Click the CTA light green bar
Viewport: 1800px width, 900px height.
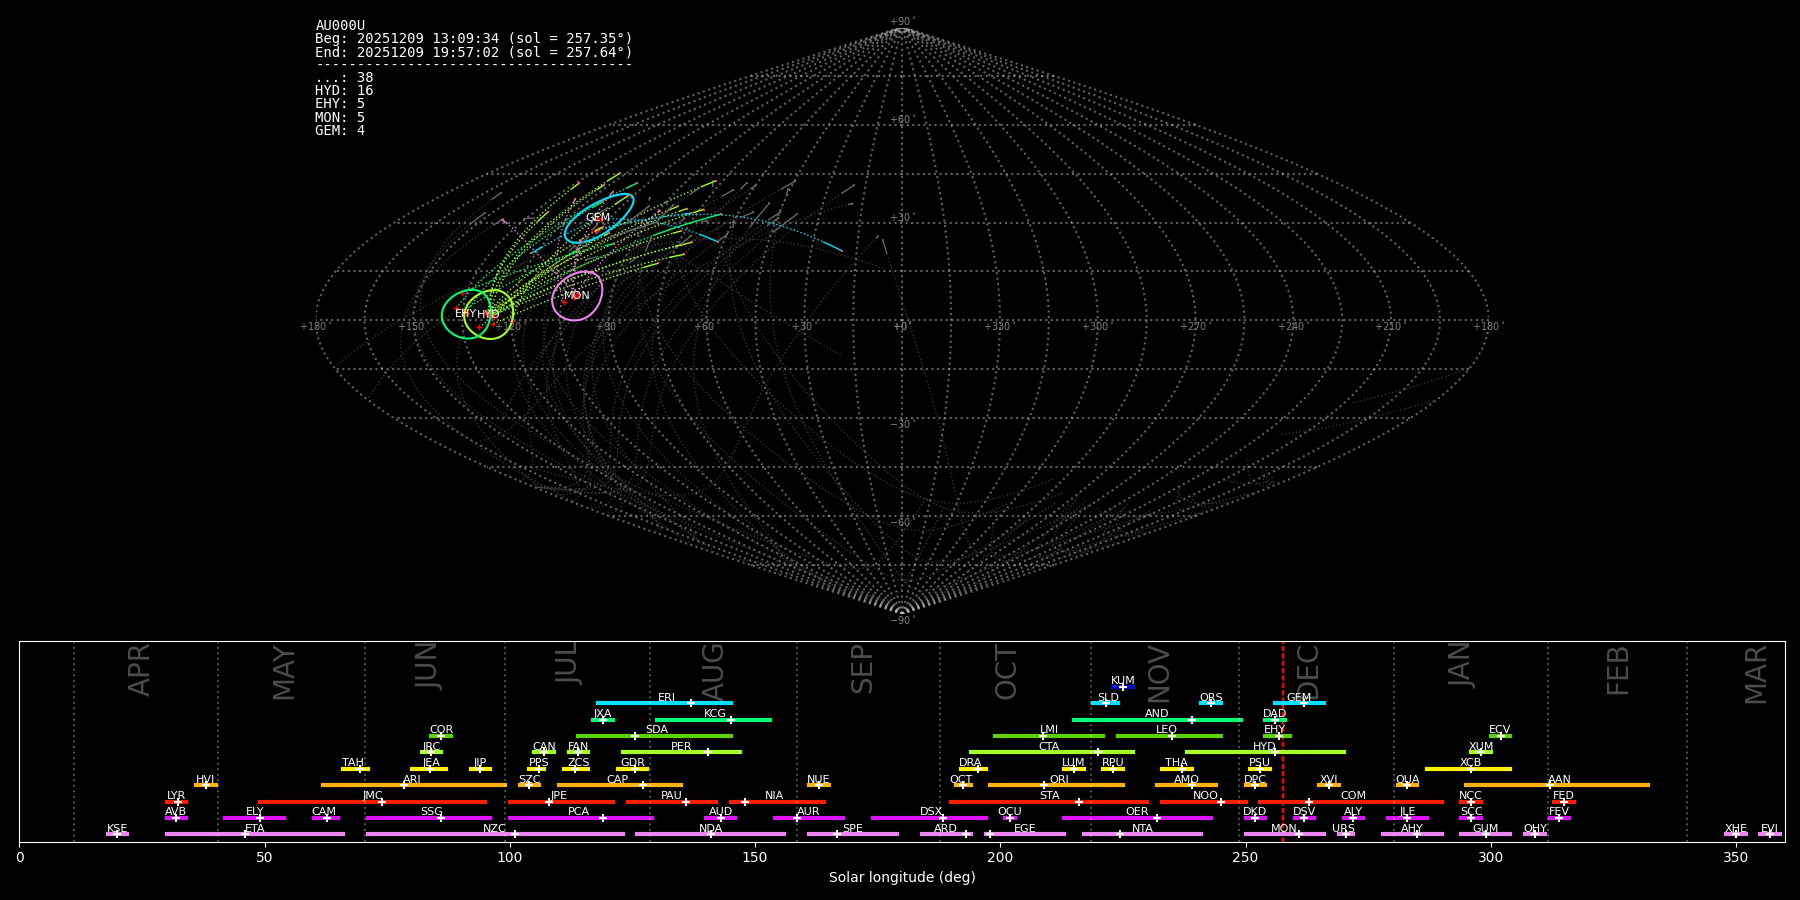point(1051,752)
